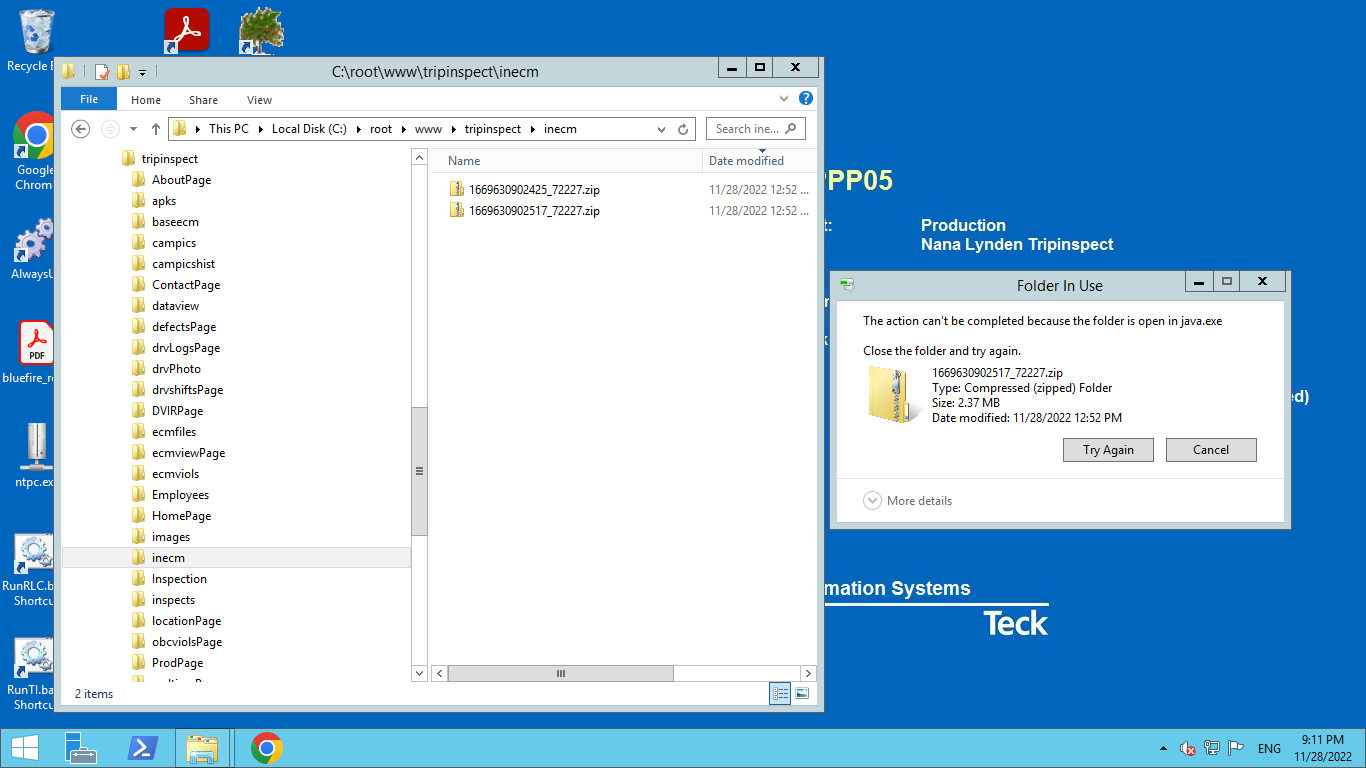Open recent locations dropdown
The height and width of the screenshot is (768, 1366).
pyautogui.click(x=133, y=129)
